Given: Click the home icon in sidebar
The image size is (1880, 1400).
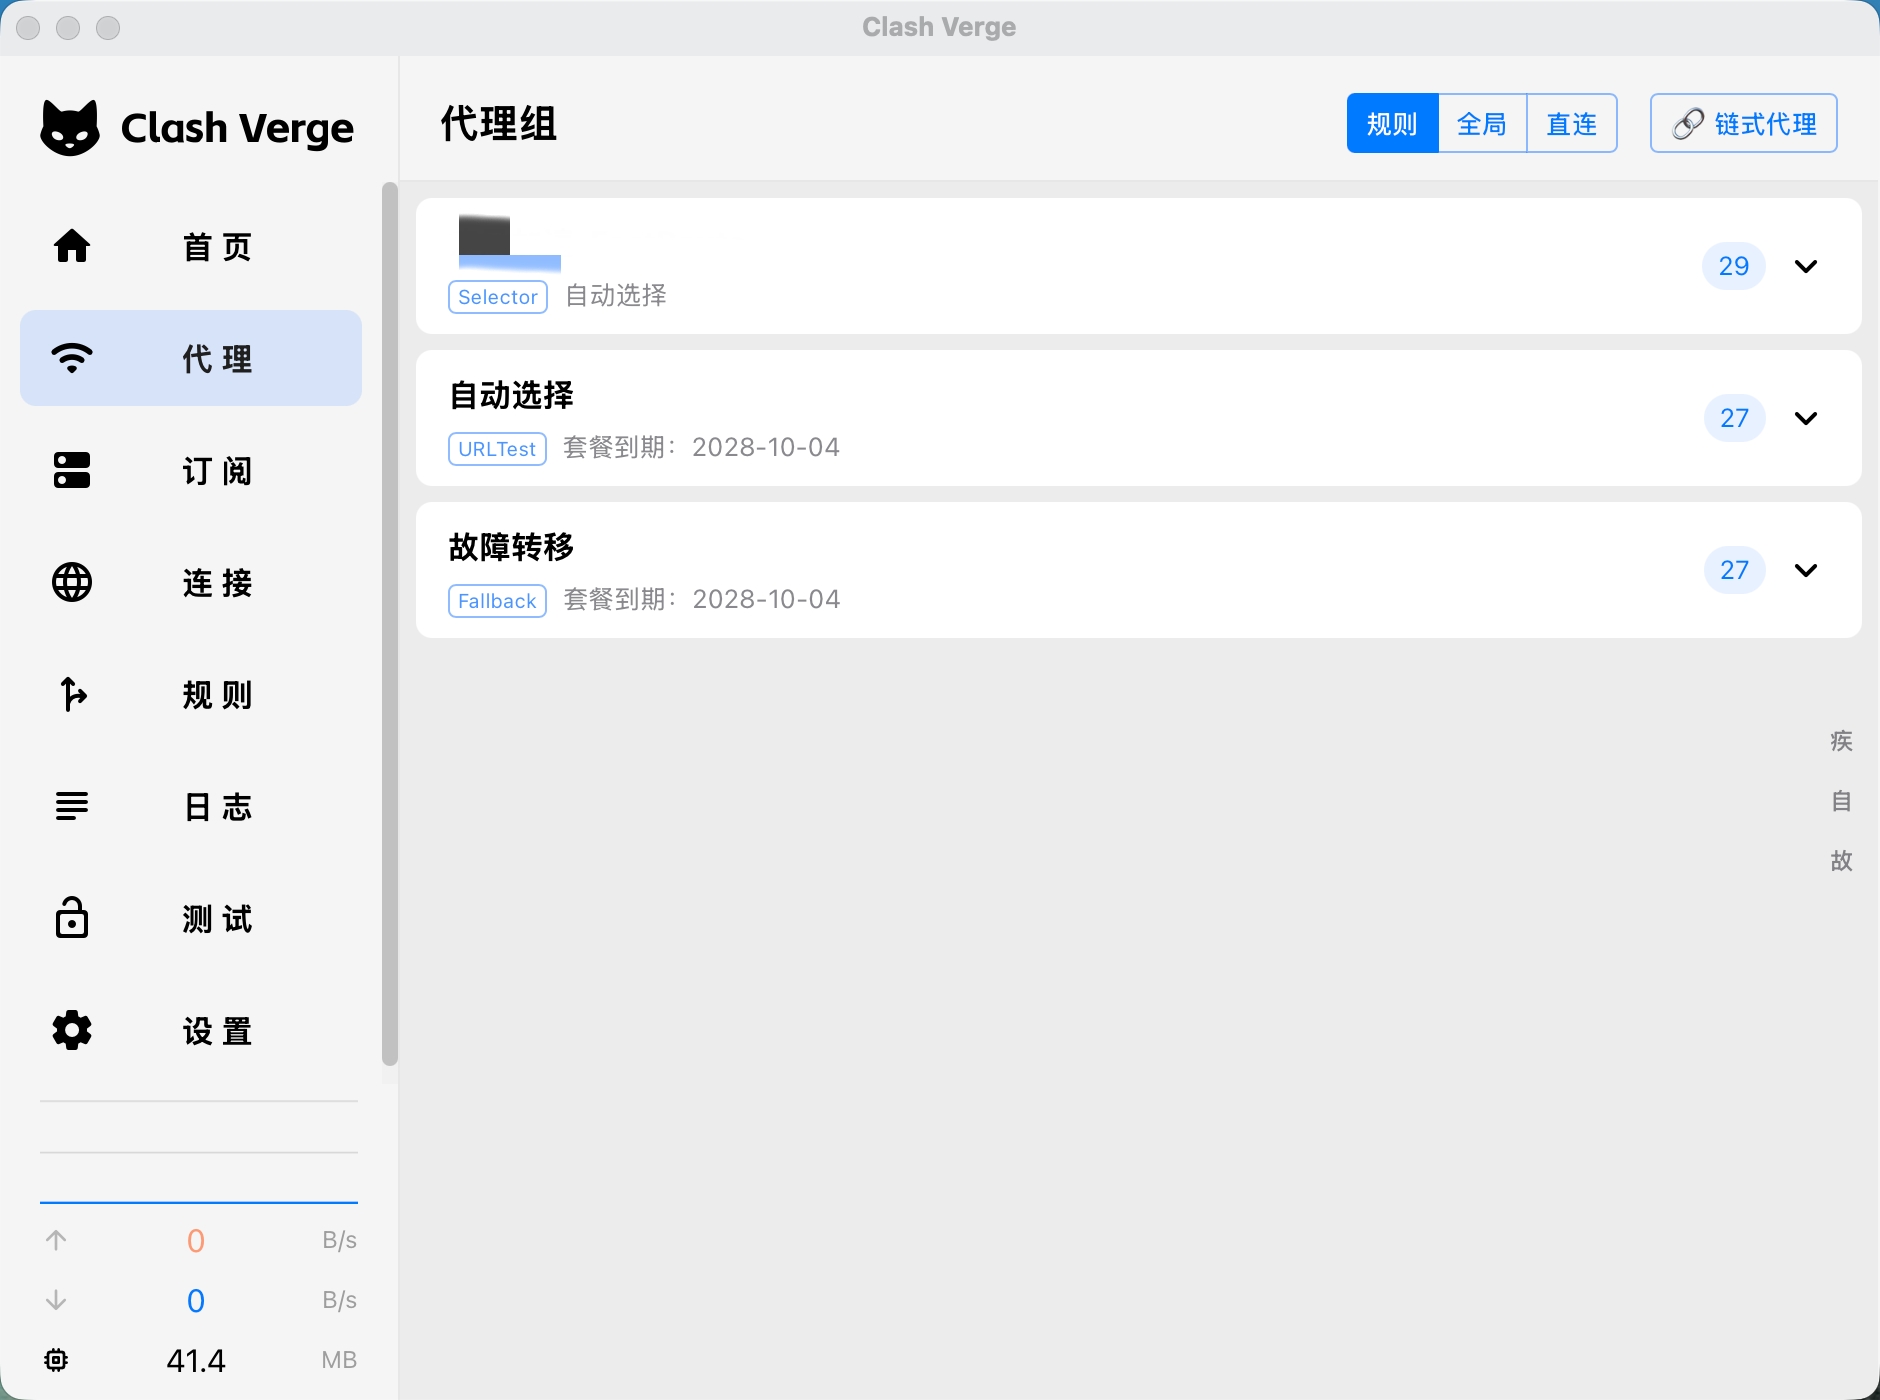Looking at the screenshot, I should 72,246.
